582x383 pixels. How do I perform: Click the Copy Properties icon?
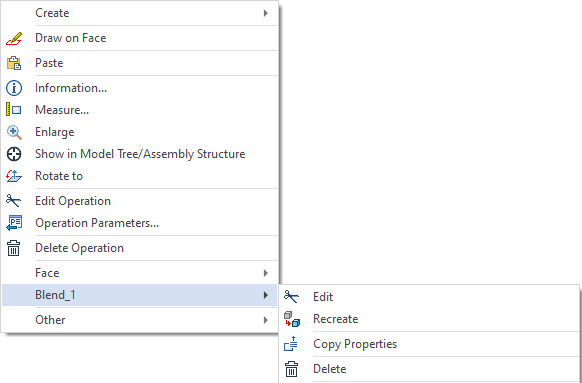291,344
